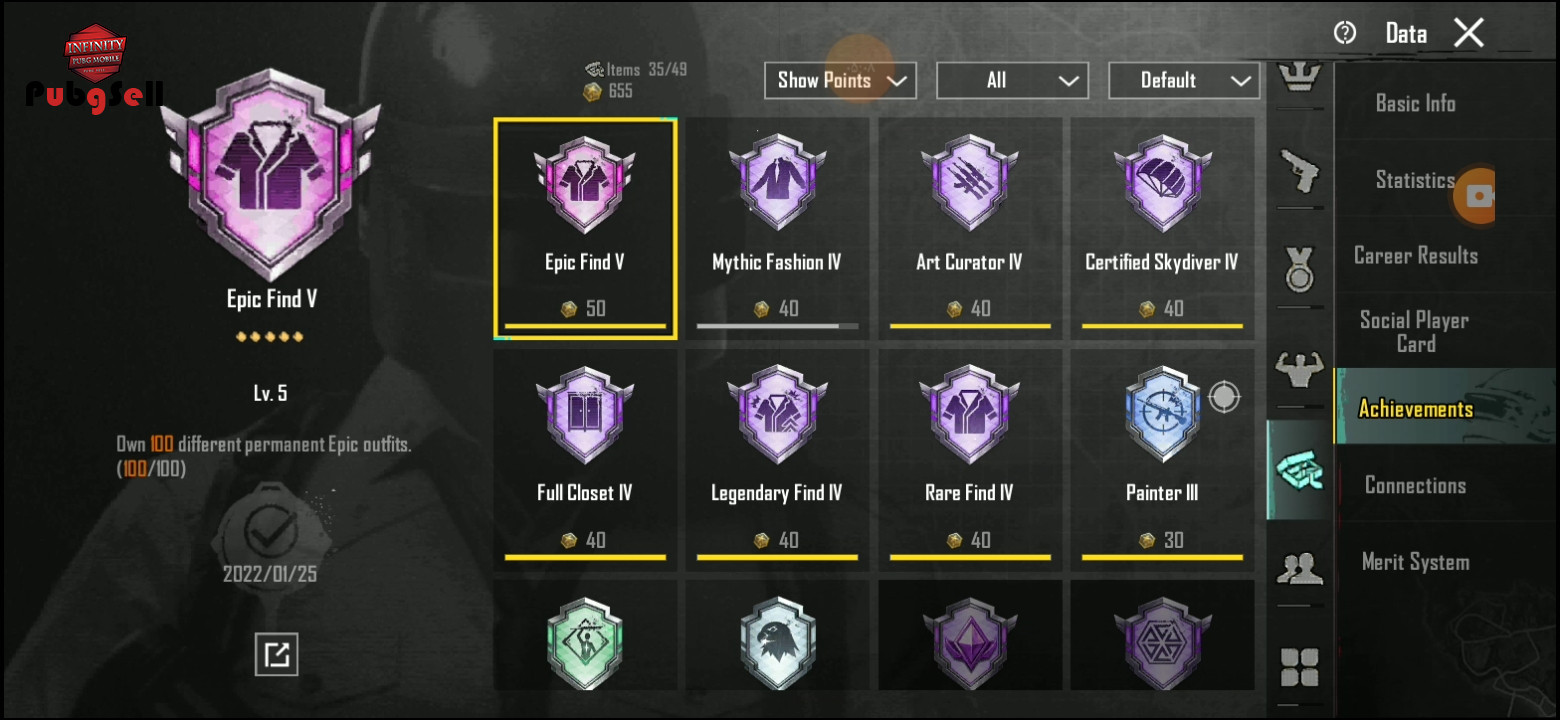This screenshot has height=720, width=1560.
Task: Open the Career Results tab
Action: 1415,256
